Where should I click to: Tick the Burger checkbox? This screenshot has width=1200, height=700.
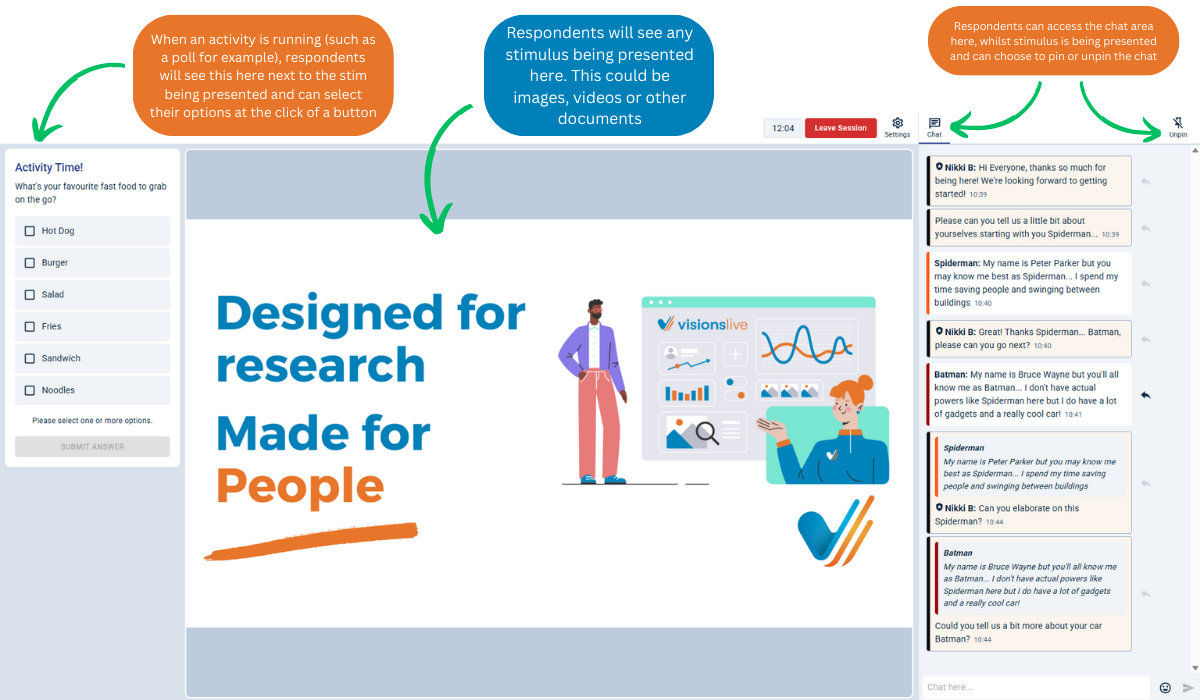[30, 263]
